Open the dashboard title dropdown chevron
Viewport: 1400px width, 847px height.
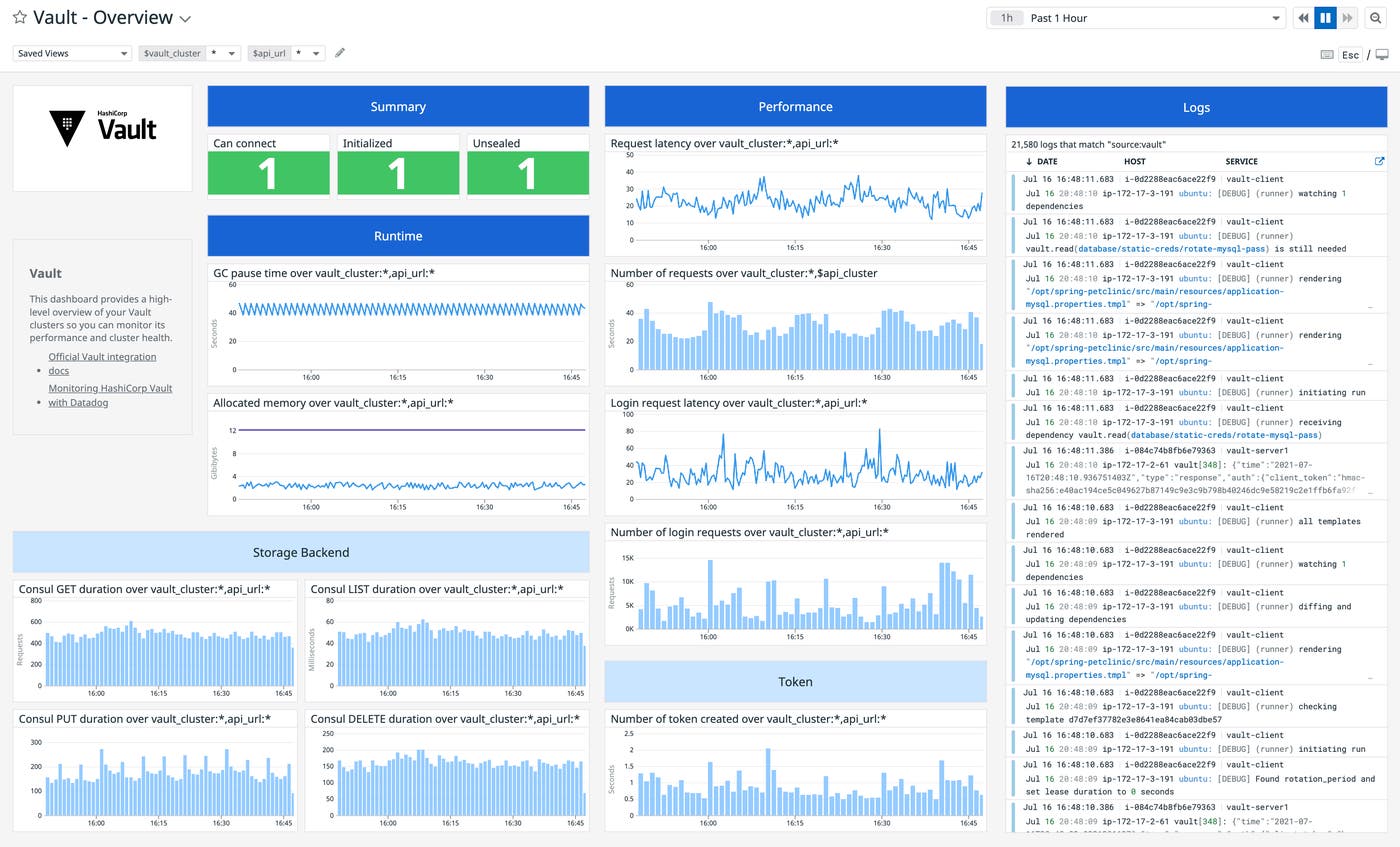(x=185, y=17)
